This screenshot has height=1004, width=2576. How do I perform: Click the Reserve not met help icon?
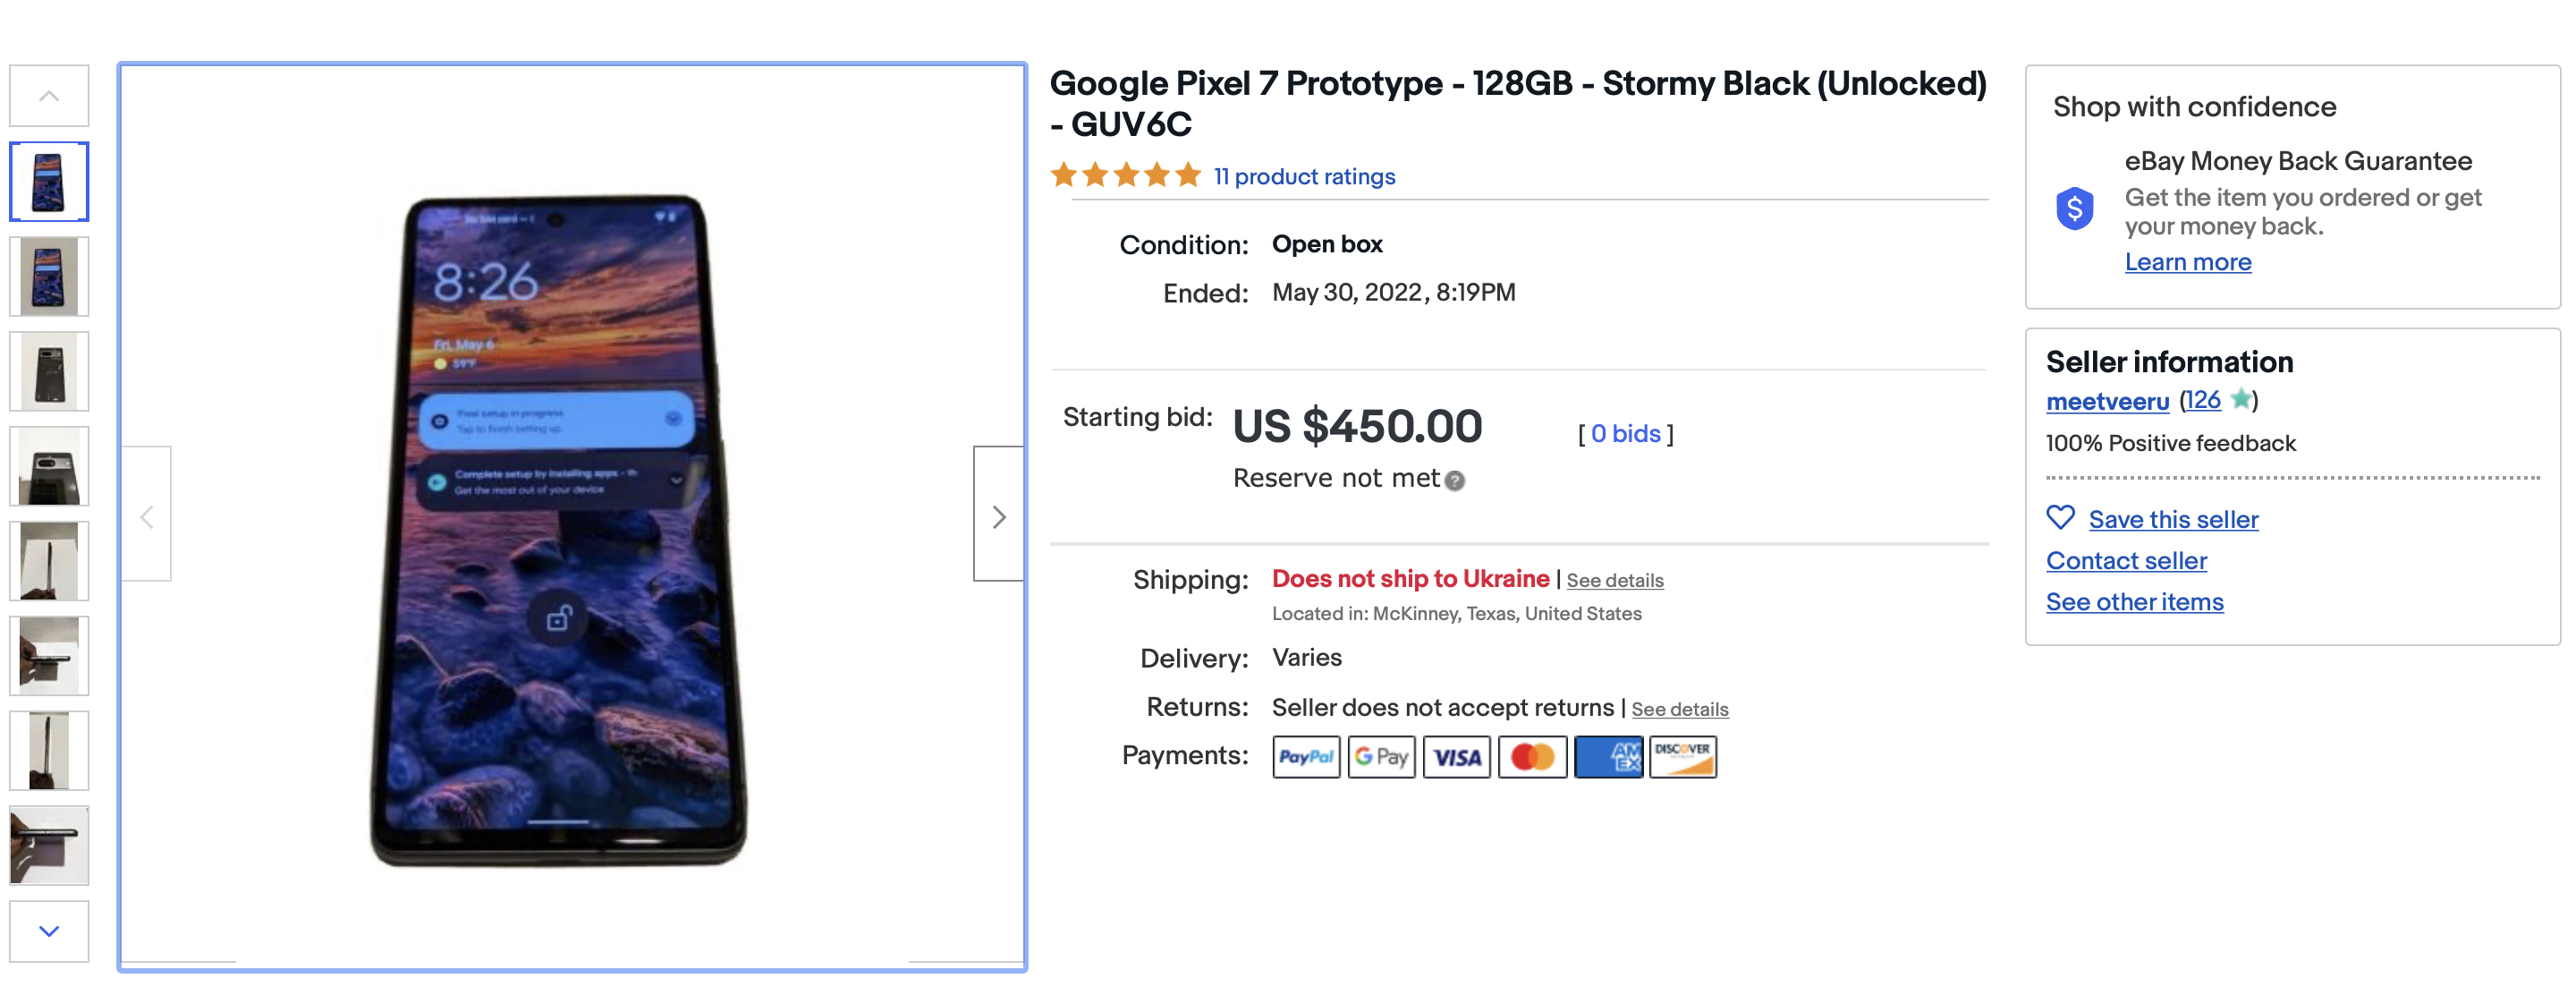1455,481
